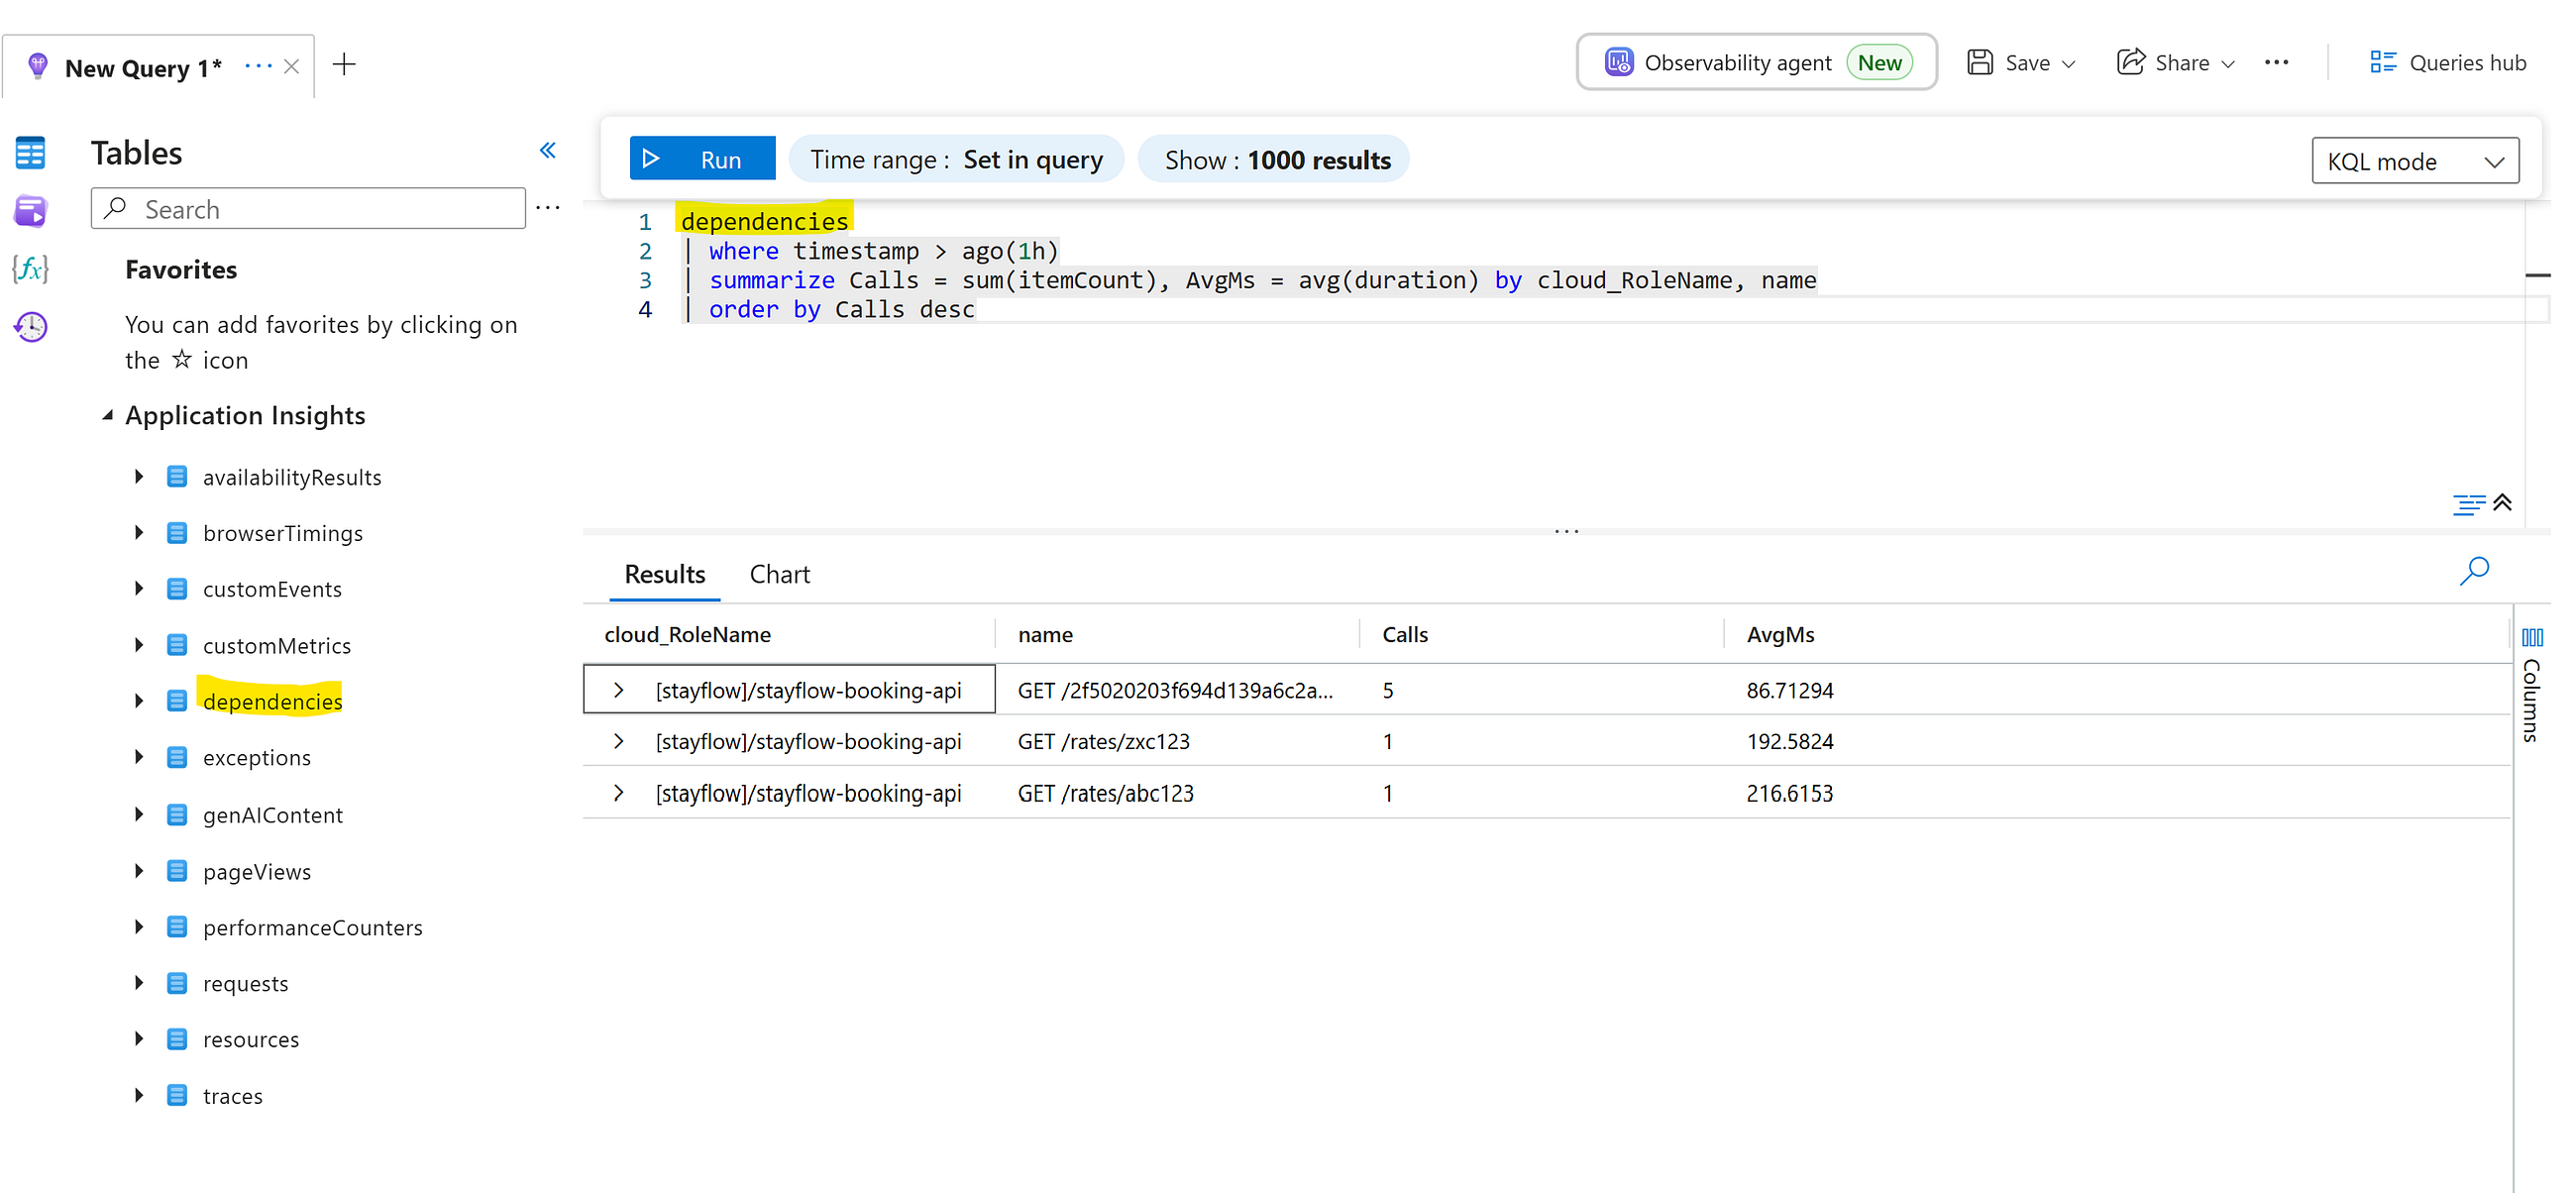Open the Columns side panel
2576x1193 pixels.
[x=2532, y=687]
